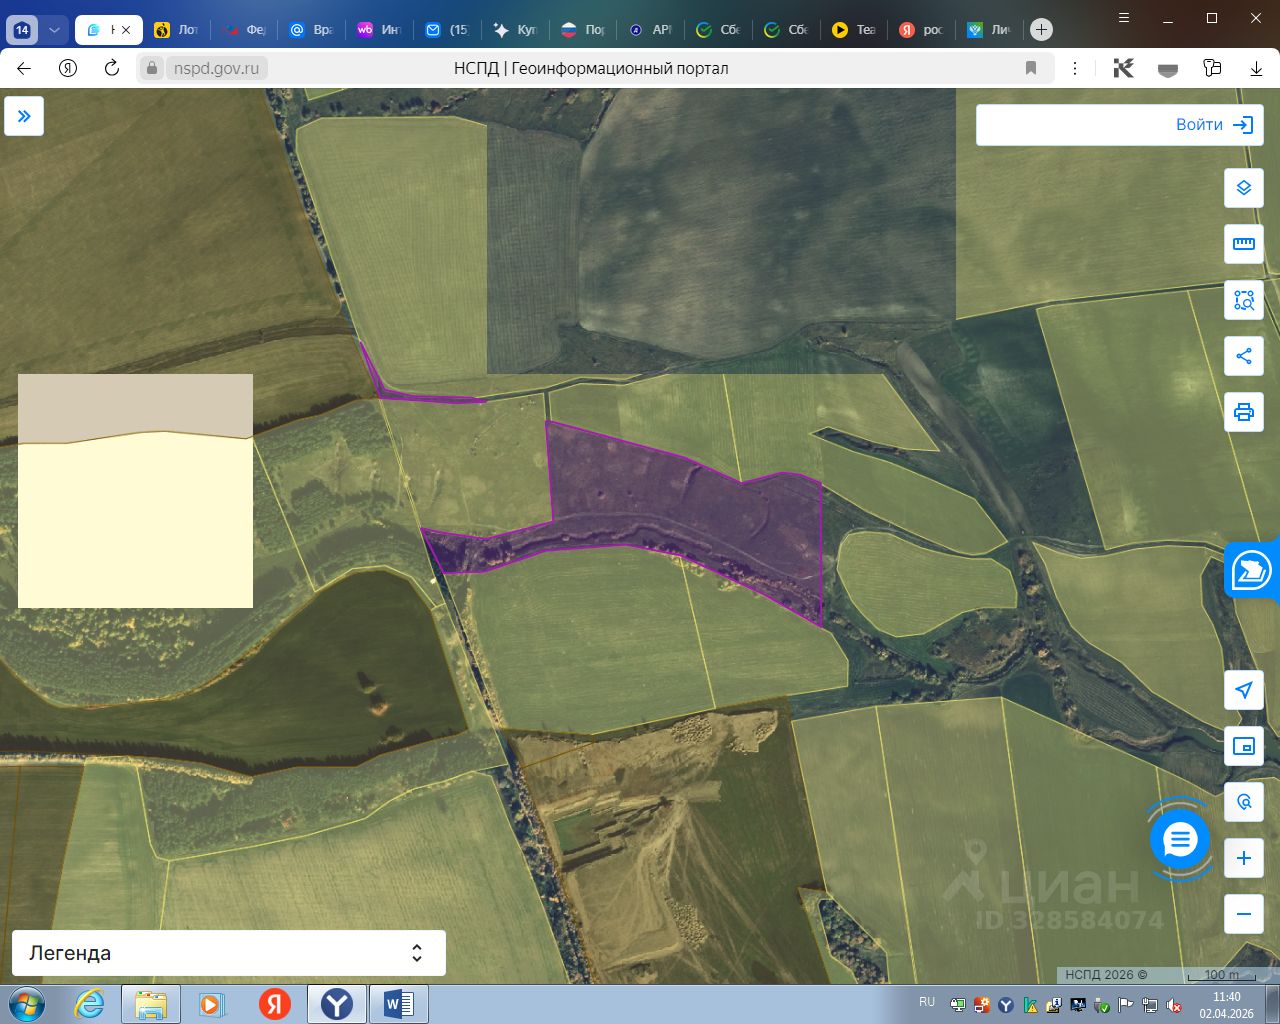
Task: Open a new browser tab
Action: pyautogui.click(x=1041, y=30)
